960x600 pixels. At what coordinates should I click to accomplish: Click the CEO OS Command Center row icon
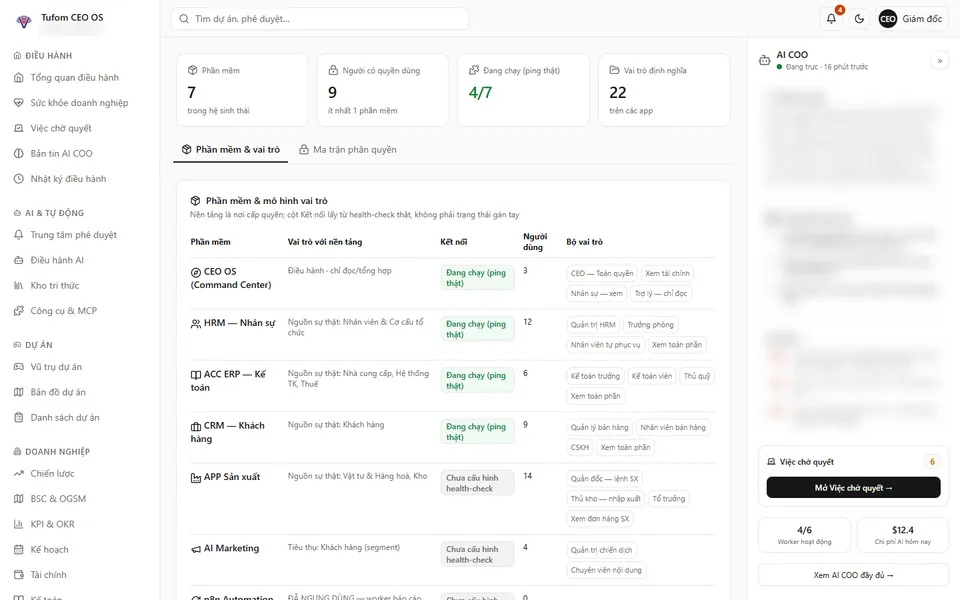point(196,272)
